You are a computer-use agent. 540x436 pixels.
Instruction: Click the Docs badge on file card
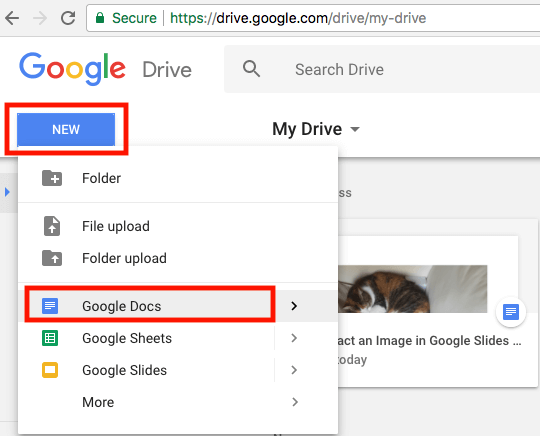point(511,312)
